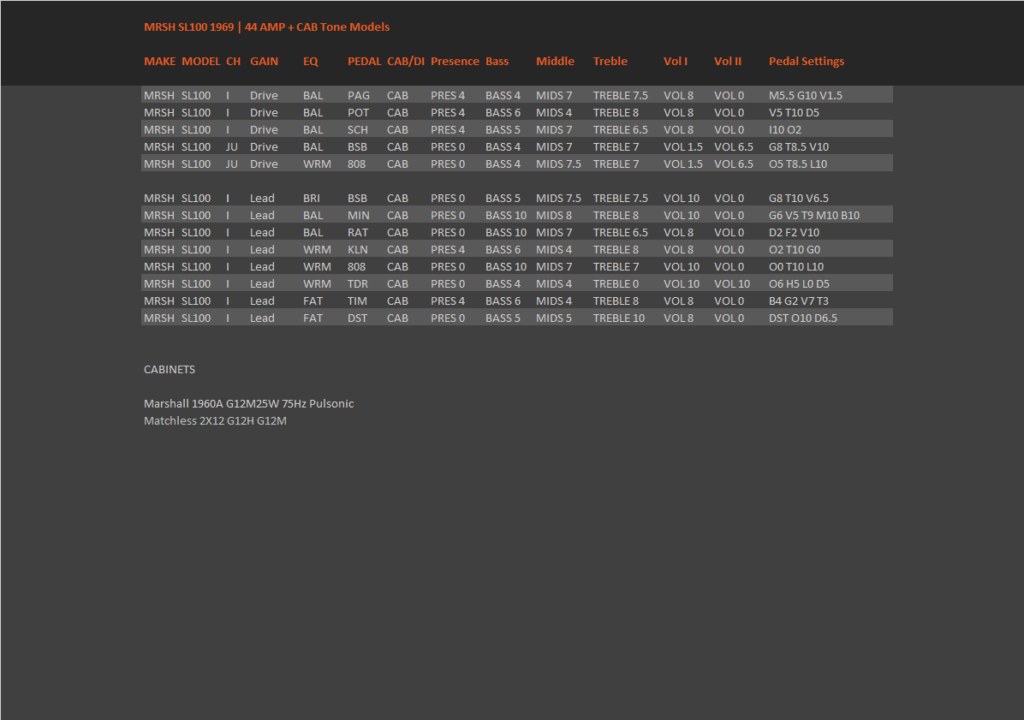Click pedal settings 'G6 V5 T9 M10 B10'

pos(814,215)
